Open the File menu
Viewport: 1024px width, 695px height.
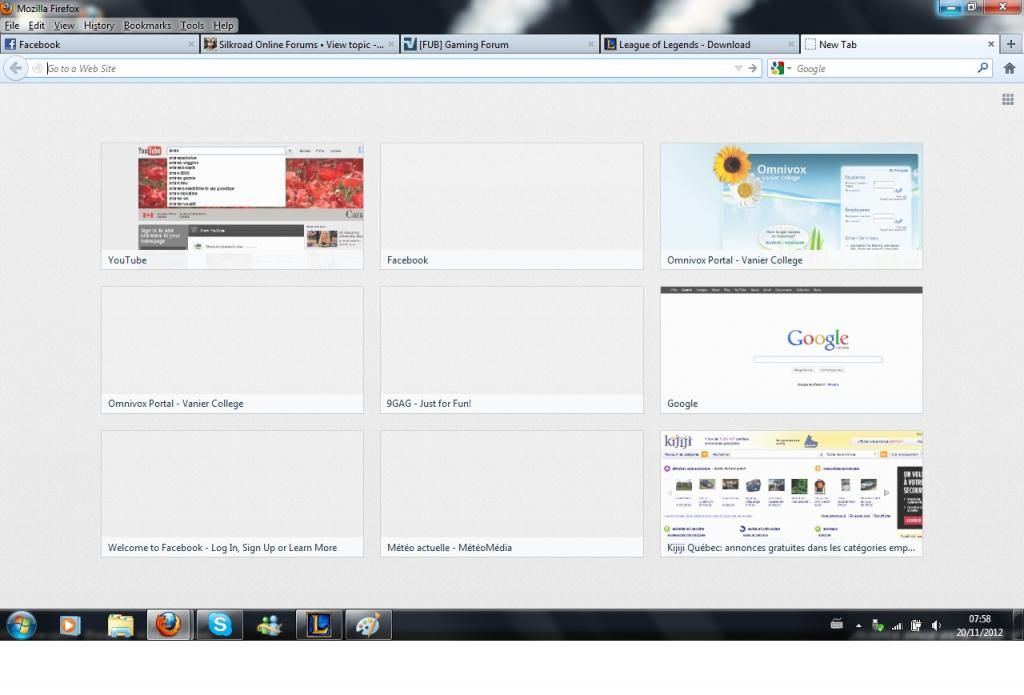[x=12, y=25]
